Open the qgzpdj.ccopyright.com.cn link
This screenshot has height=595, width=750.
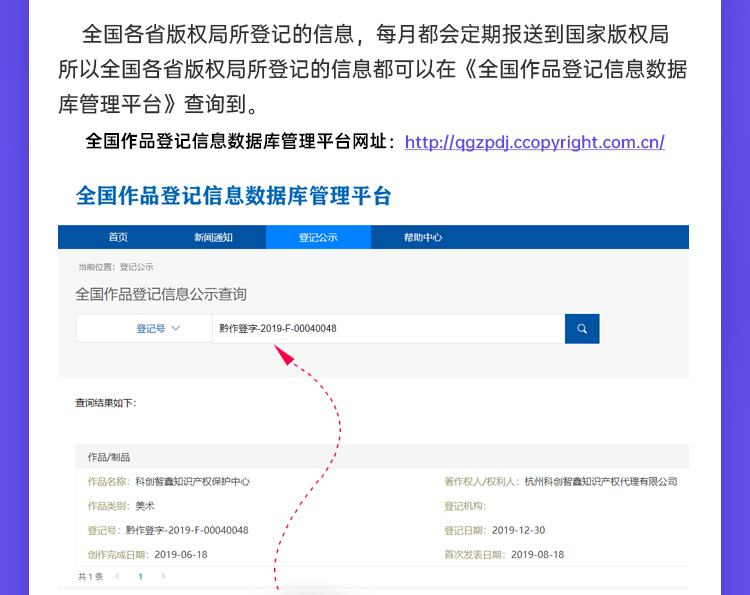(x=534, y=142)
